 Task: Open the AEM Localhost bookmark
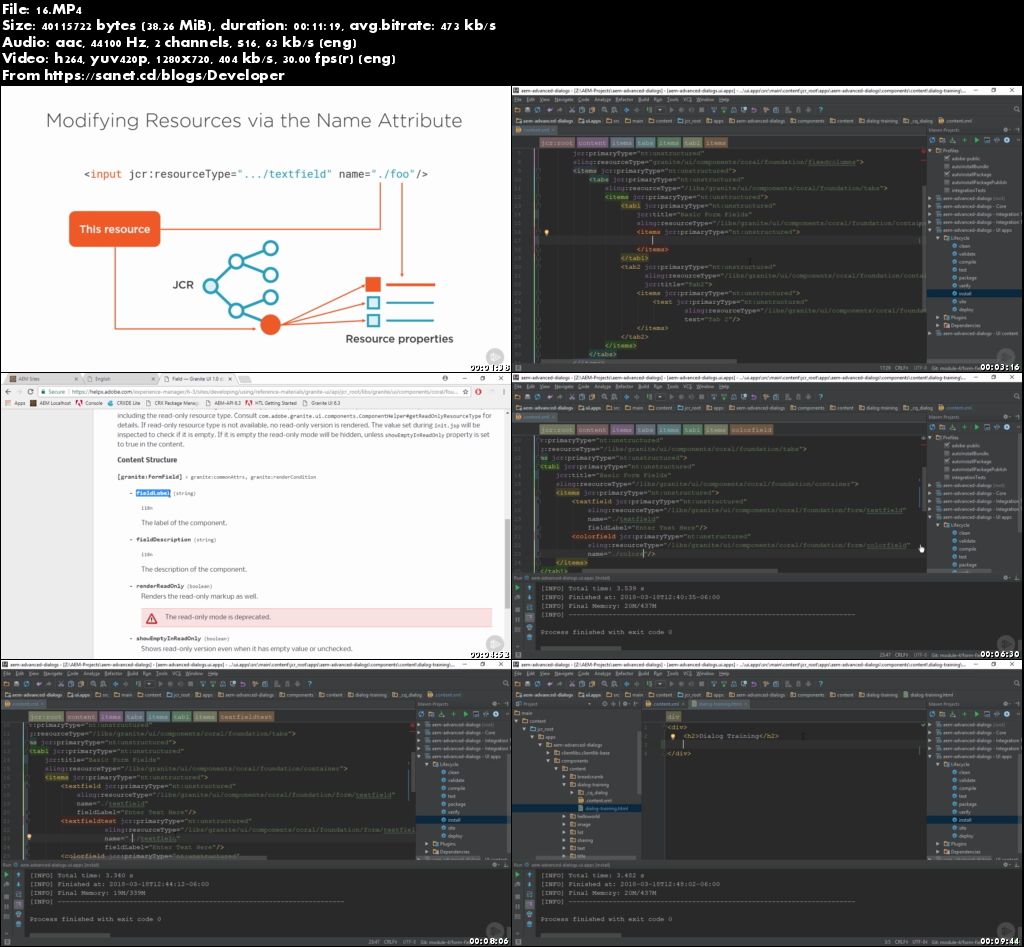pos(50,404)
